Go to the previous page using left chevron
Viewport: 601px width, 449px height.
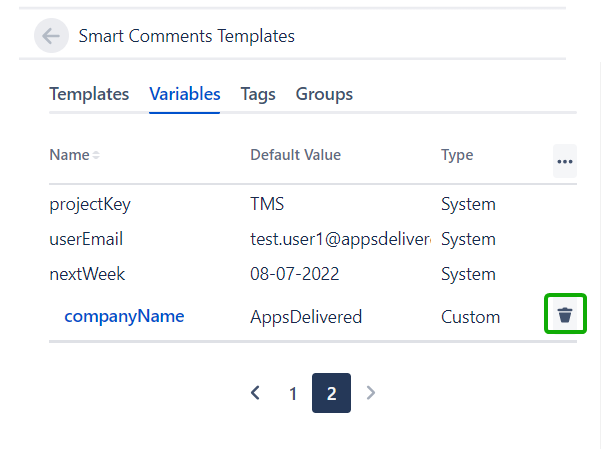(x=255, y=393)
